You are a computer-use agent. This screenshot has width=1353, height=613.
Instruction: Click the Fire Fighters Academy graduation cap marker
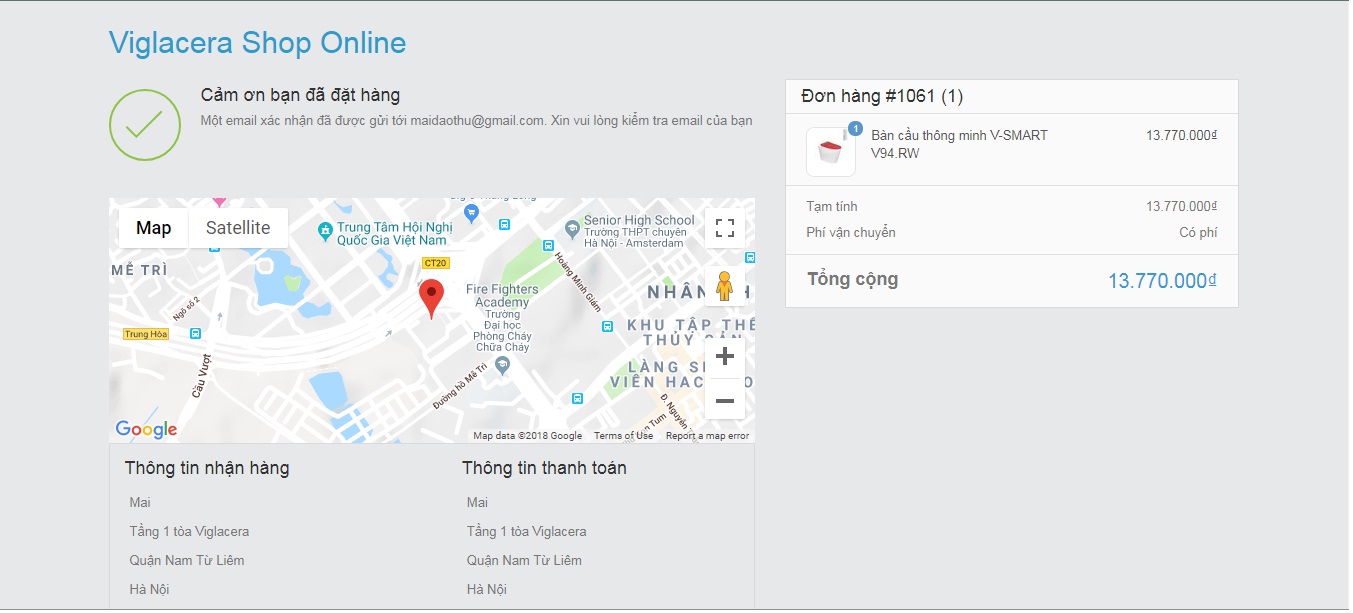pyautogui.click(x=502, y=366)
